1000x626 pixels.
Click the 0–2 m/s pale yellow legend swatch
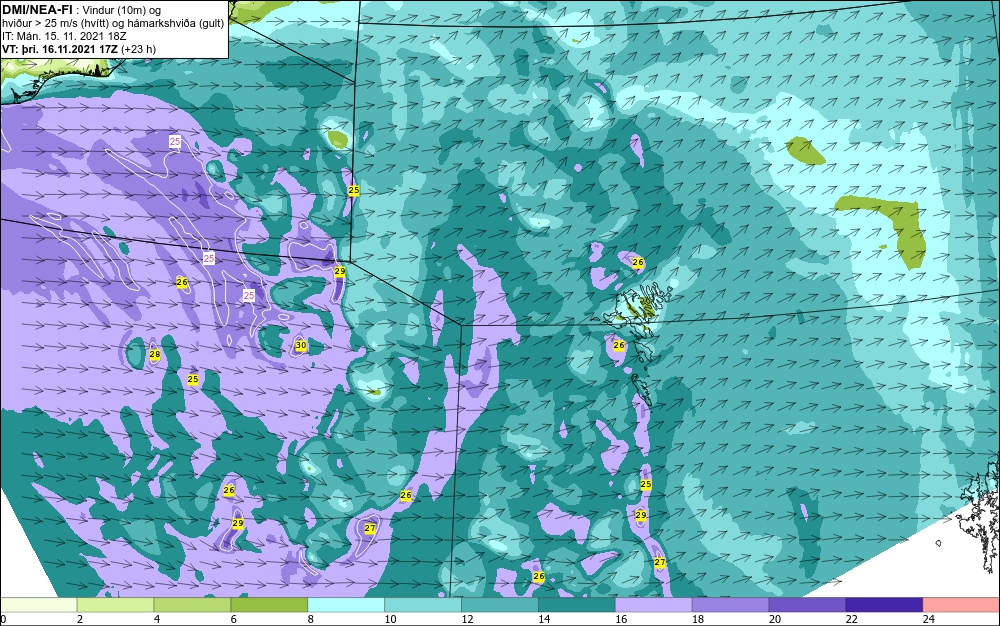click(x=38, y=604)
